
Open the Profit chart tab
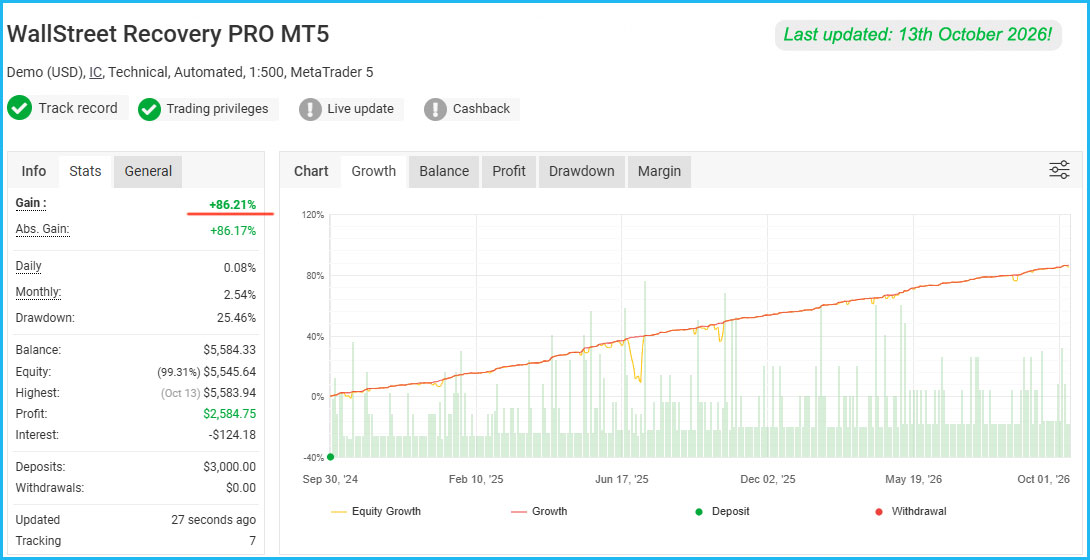pos(509,171)
